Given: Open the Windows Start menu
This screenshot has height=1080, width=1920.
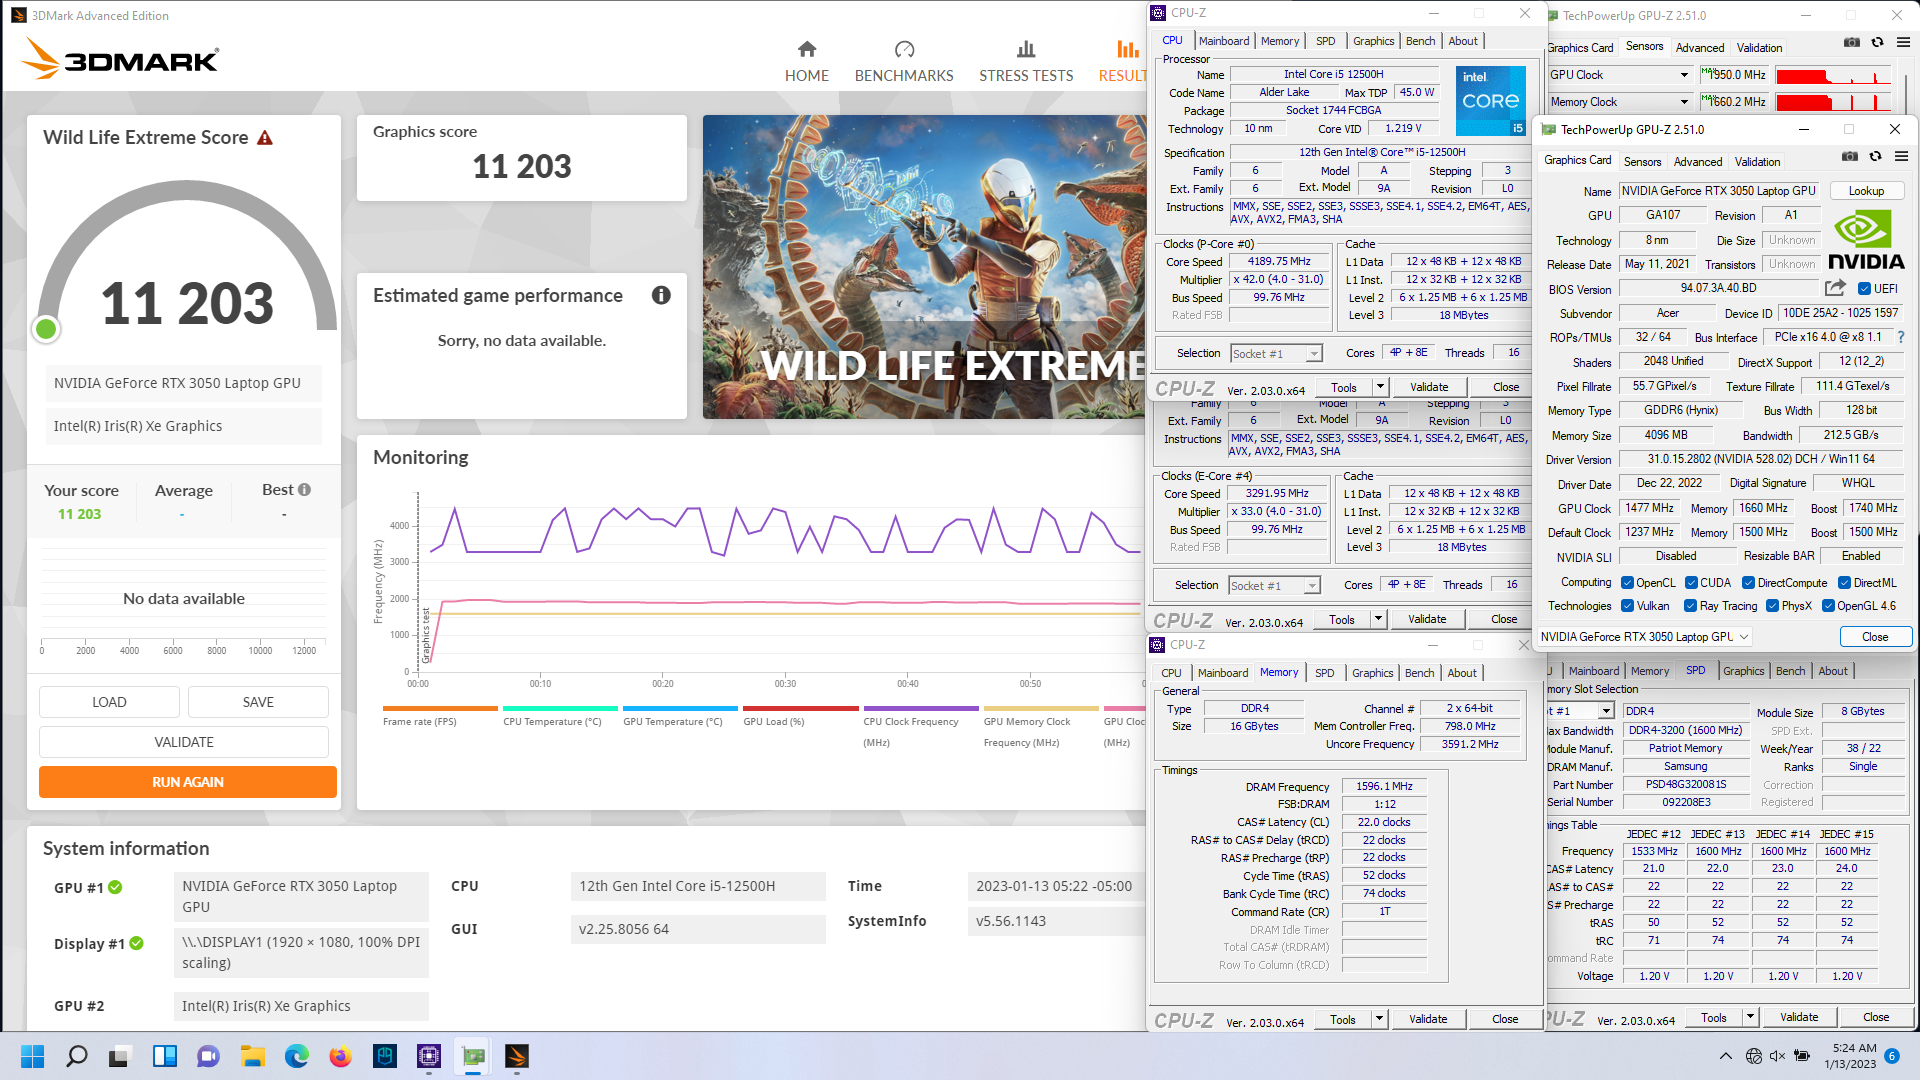Looking at the screenshot, I should (32, 1056).
